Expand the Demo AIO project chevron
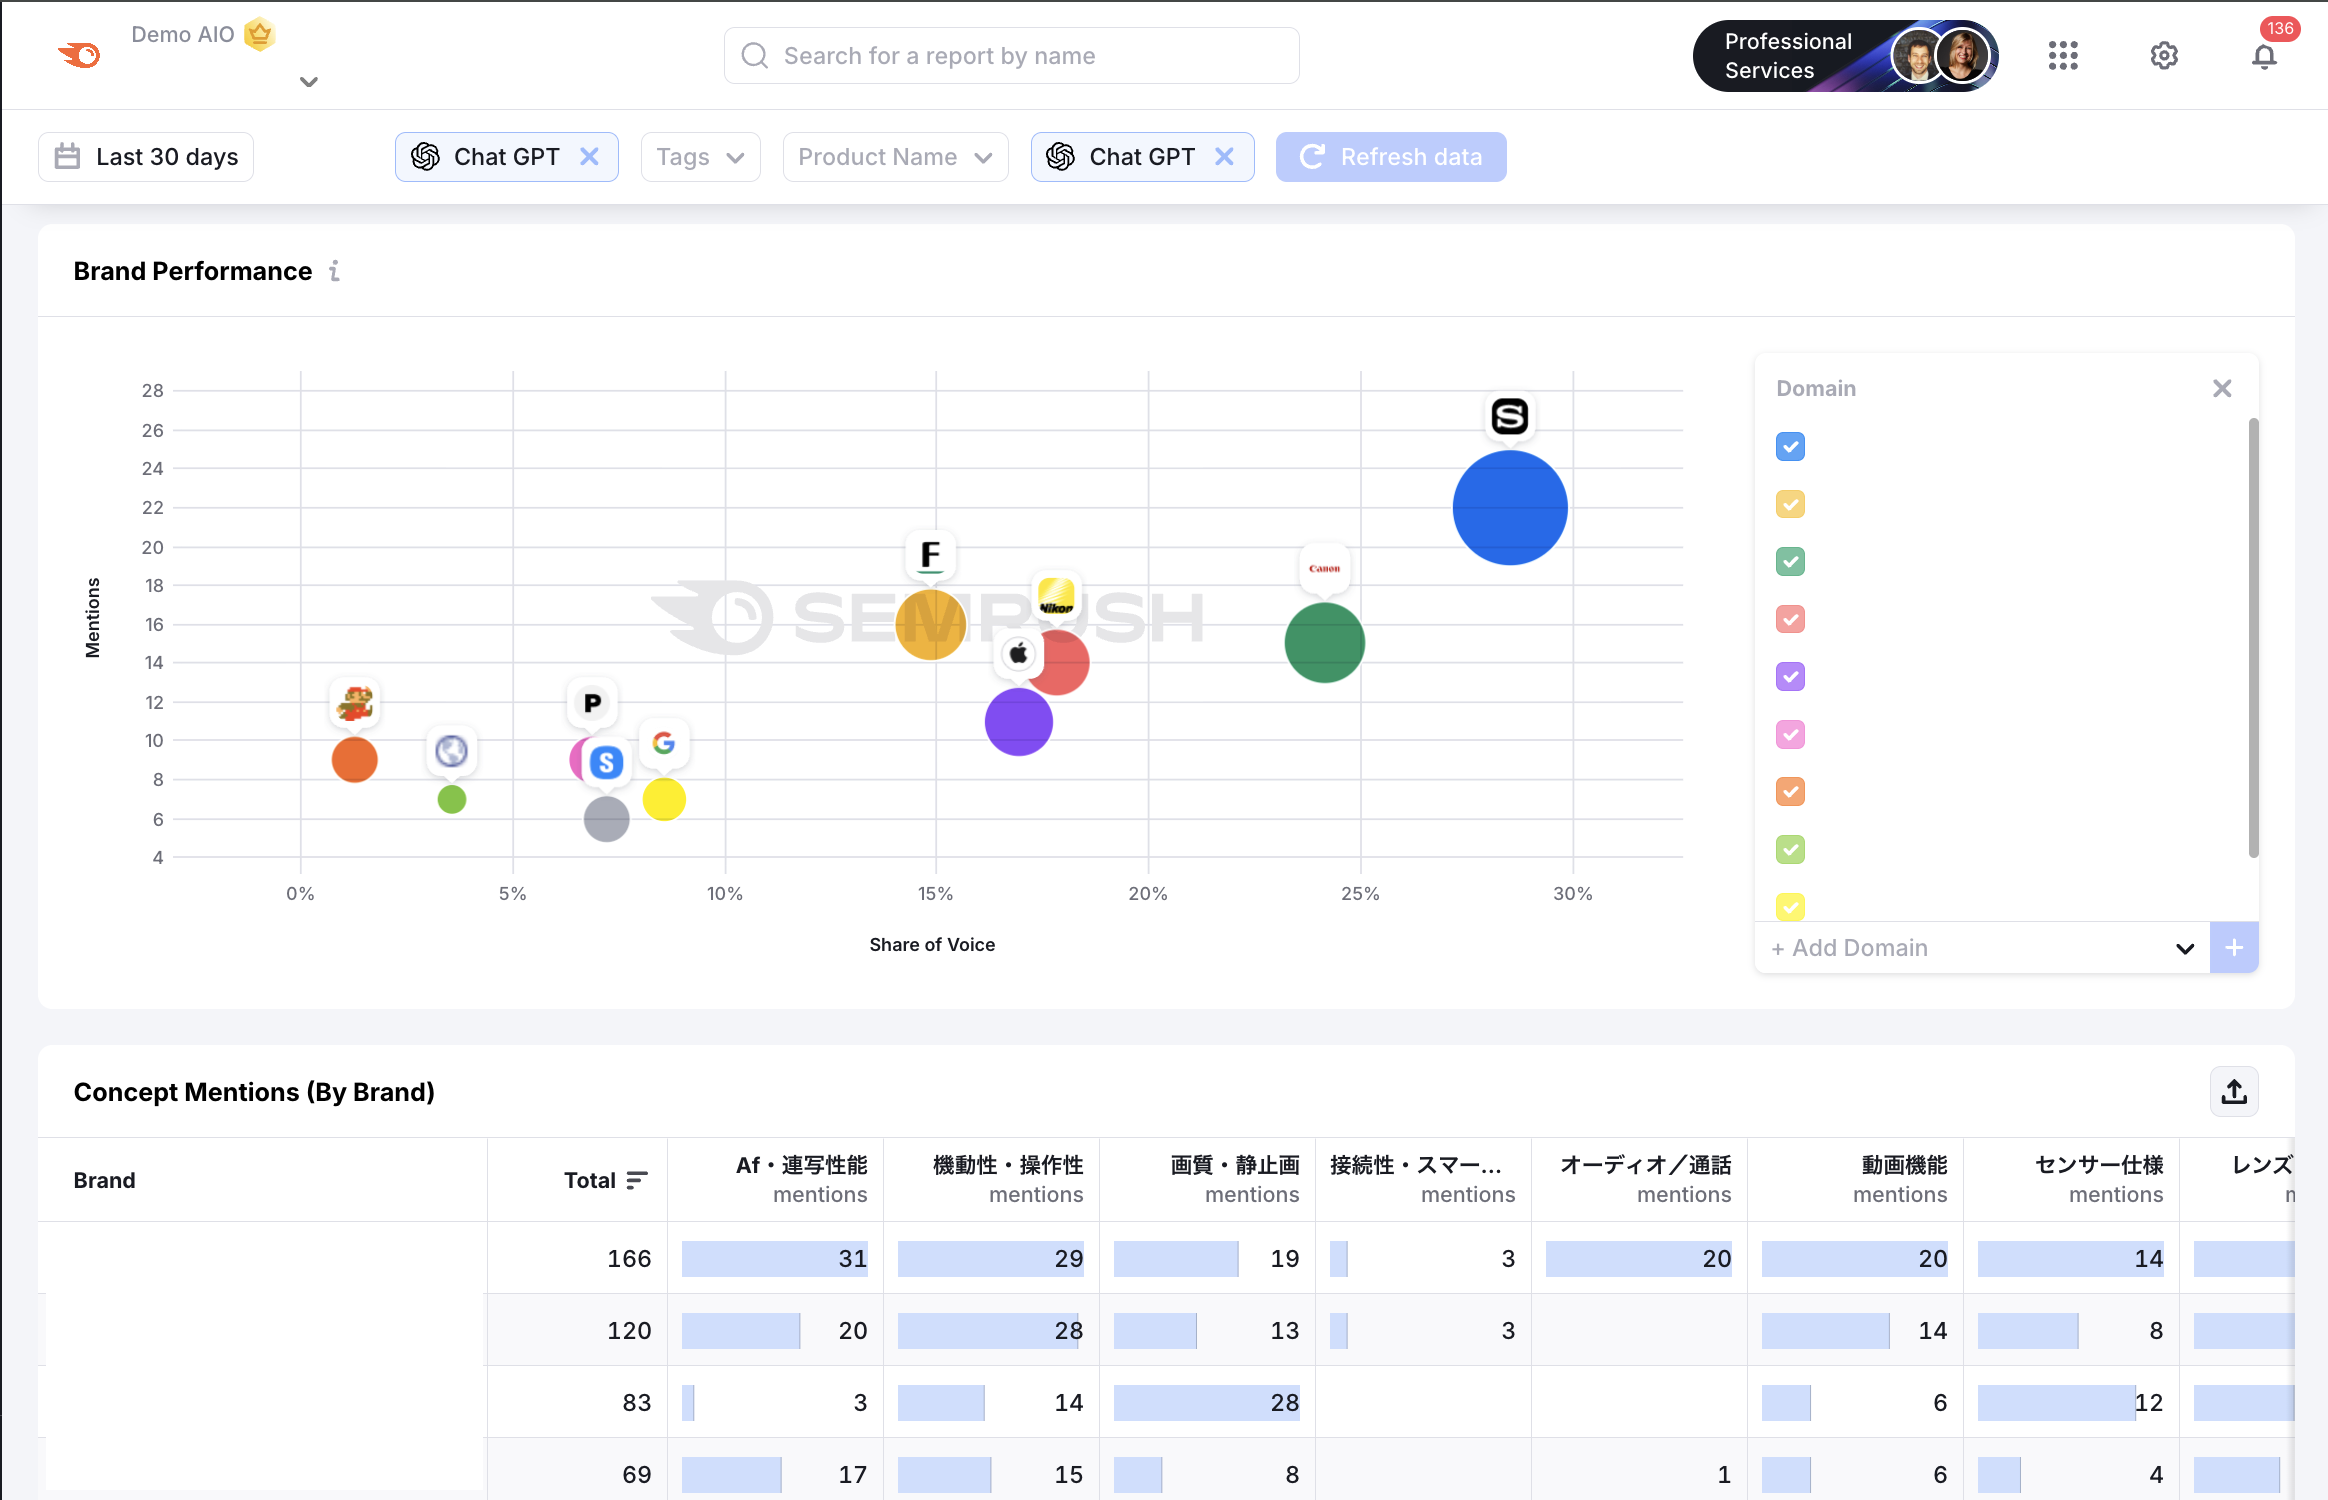2328x1500 pixels. coord(309,82)
